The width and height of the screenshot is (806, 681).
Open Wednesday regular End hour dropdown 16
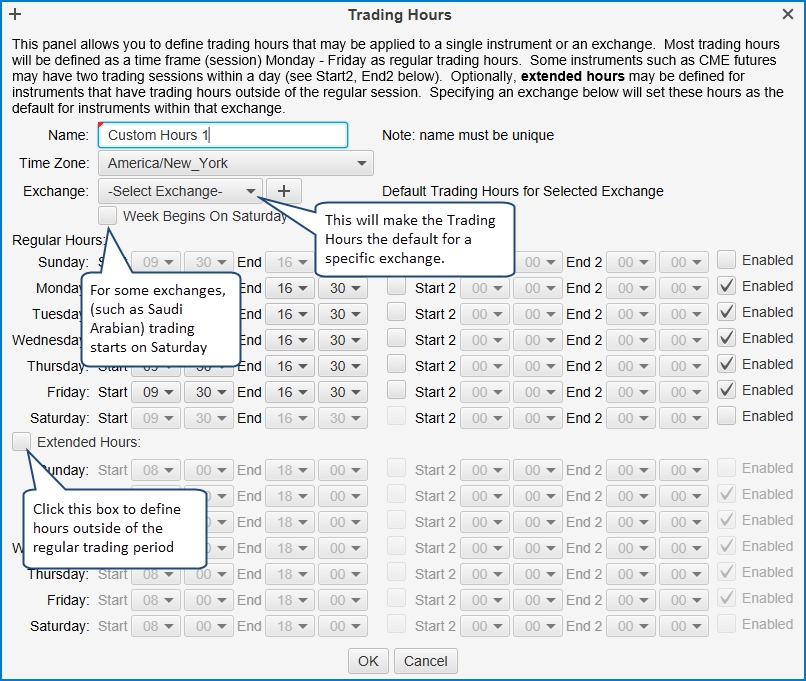(290, 340)
